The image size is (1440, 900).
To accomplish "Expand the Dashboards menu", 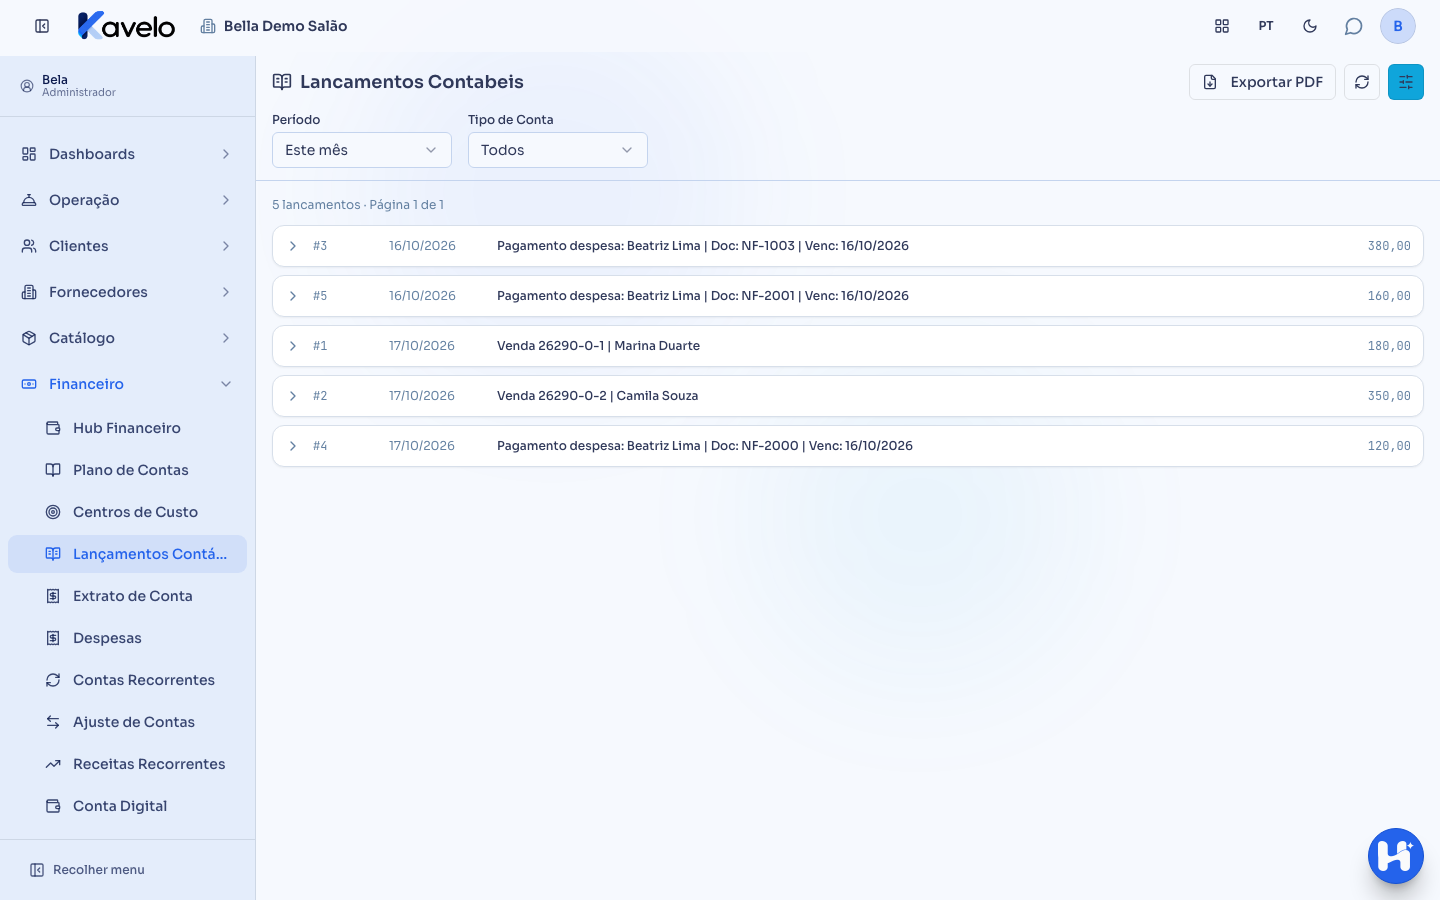I will pyautogui.click(x=127, y=154).
